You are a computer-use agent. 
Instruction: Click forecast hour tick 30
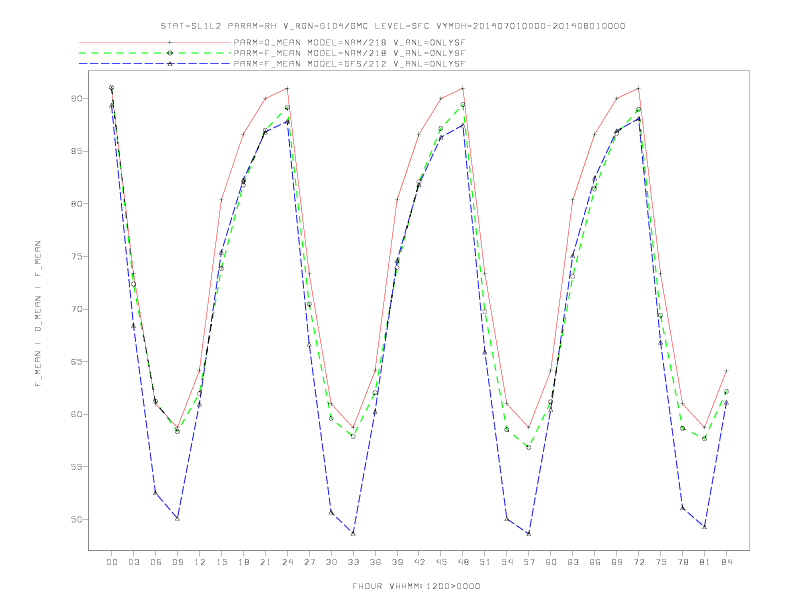pyautogui.click(x=331, y=562)
